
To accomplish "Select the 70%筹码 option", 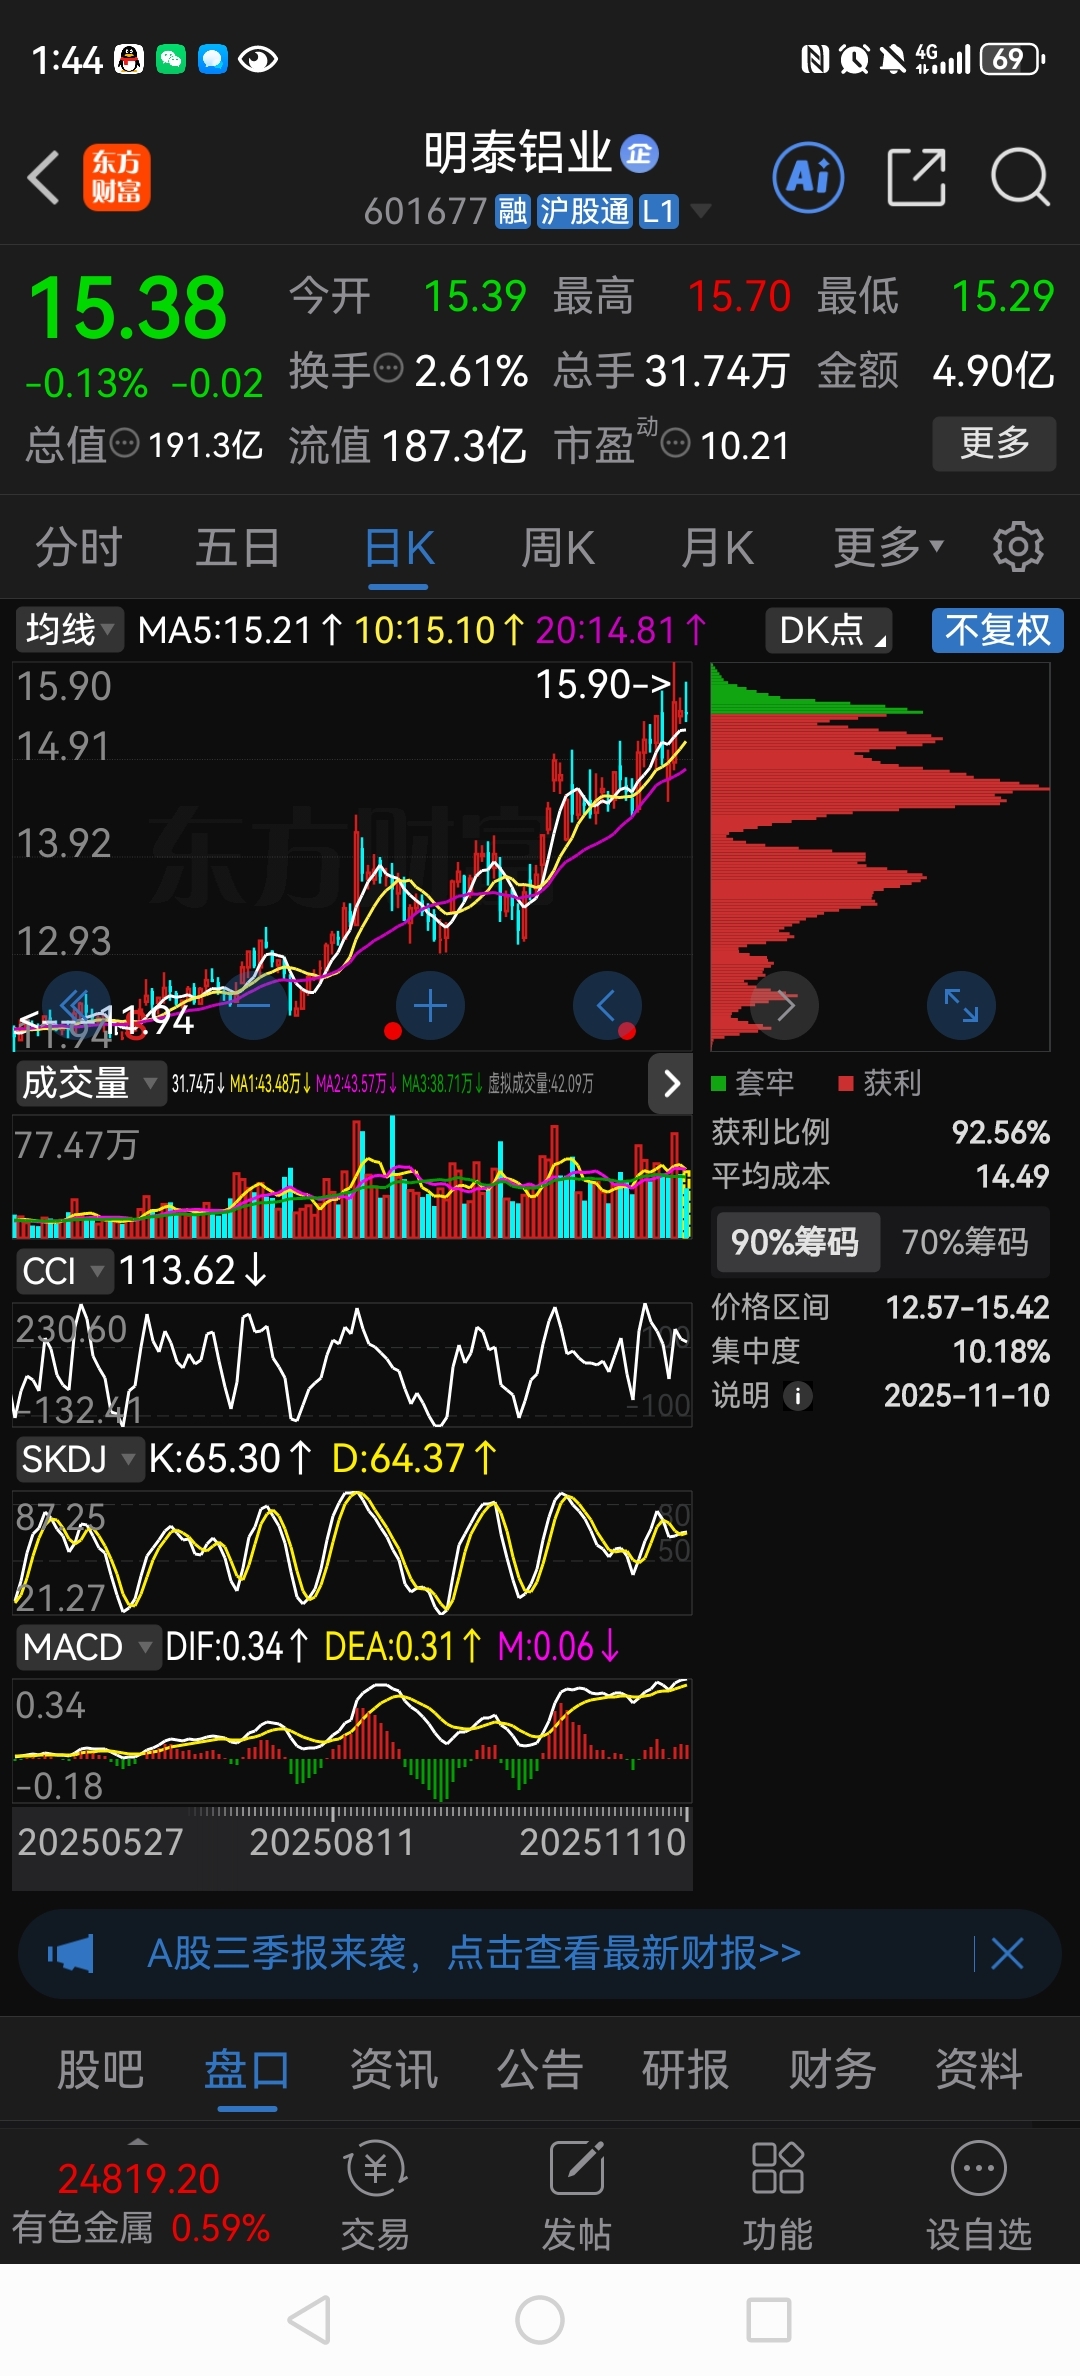I will click(965, 1242).
